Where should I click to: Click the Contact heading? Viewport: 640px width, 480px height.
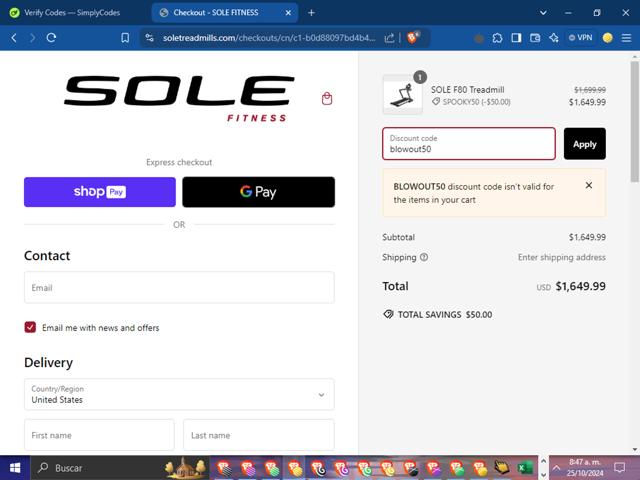(x=47, y=256)
